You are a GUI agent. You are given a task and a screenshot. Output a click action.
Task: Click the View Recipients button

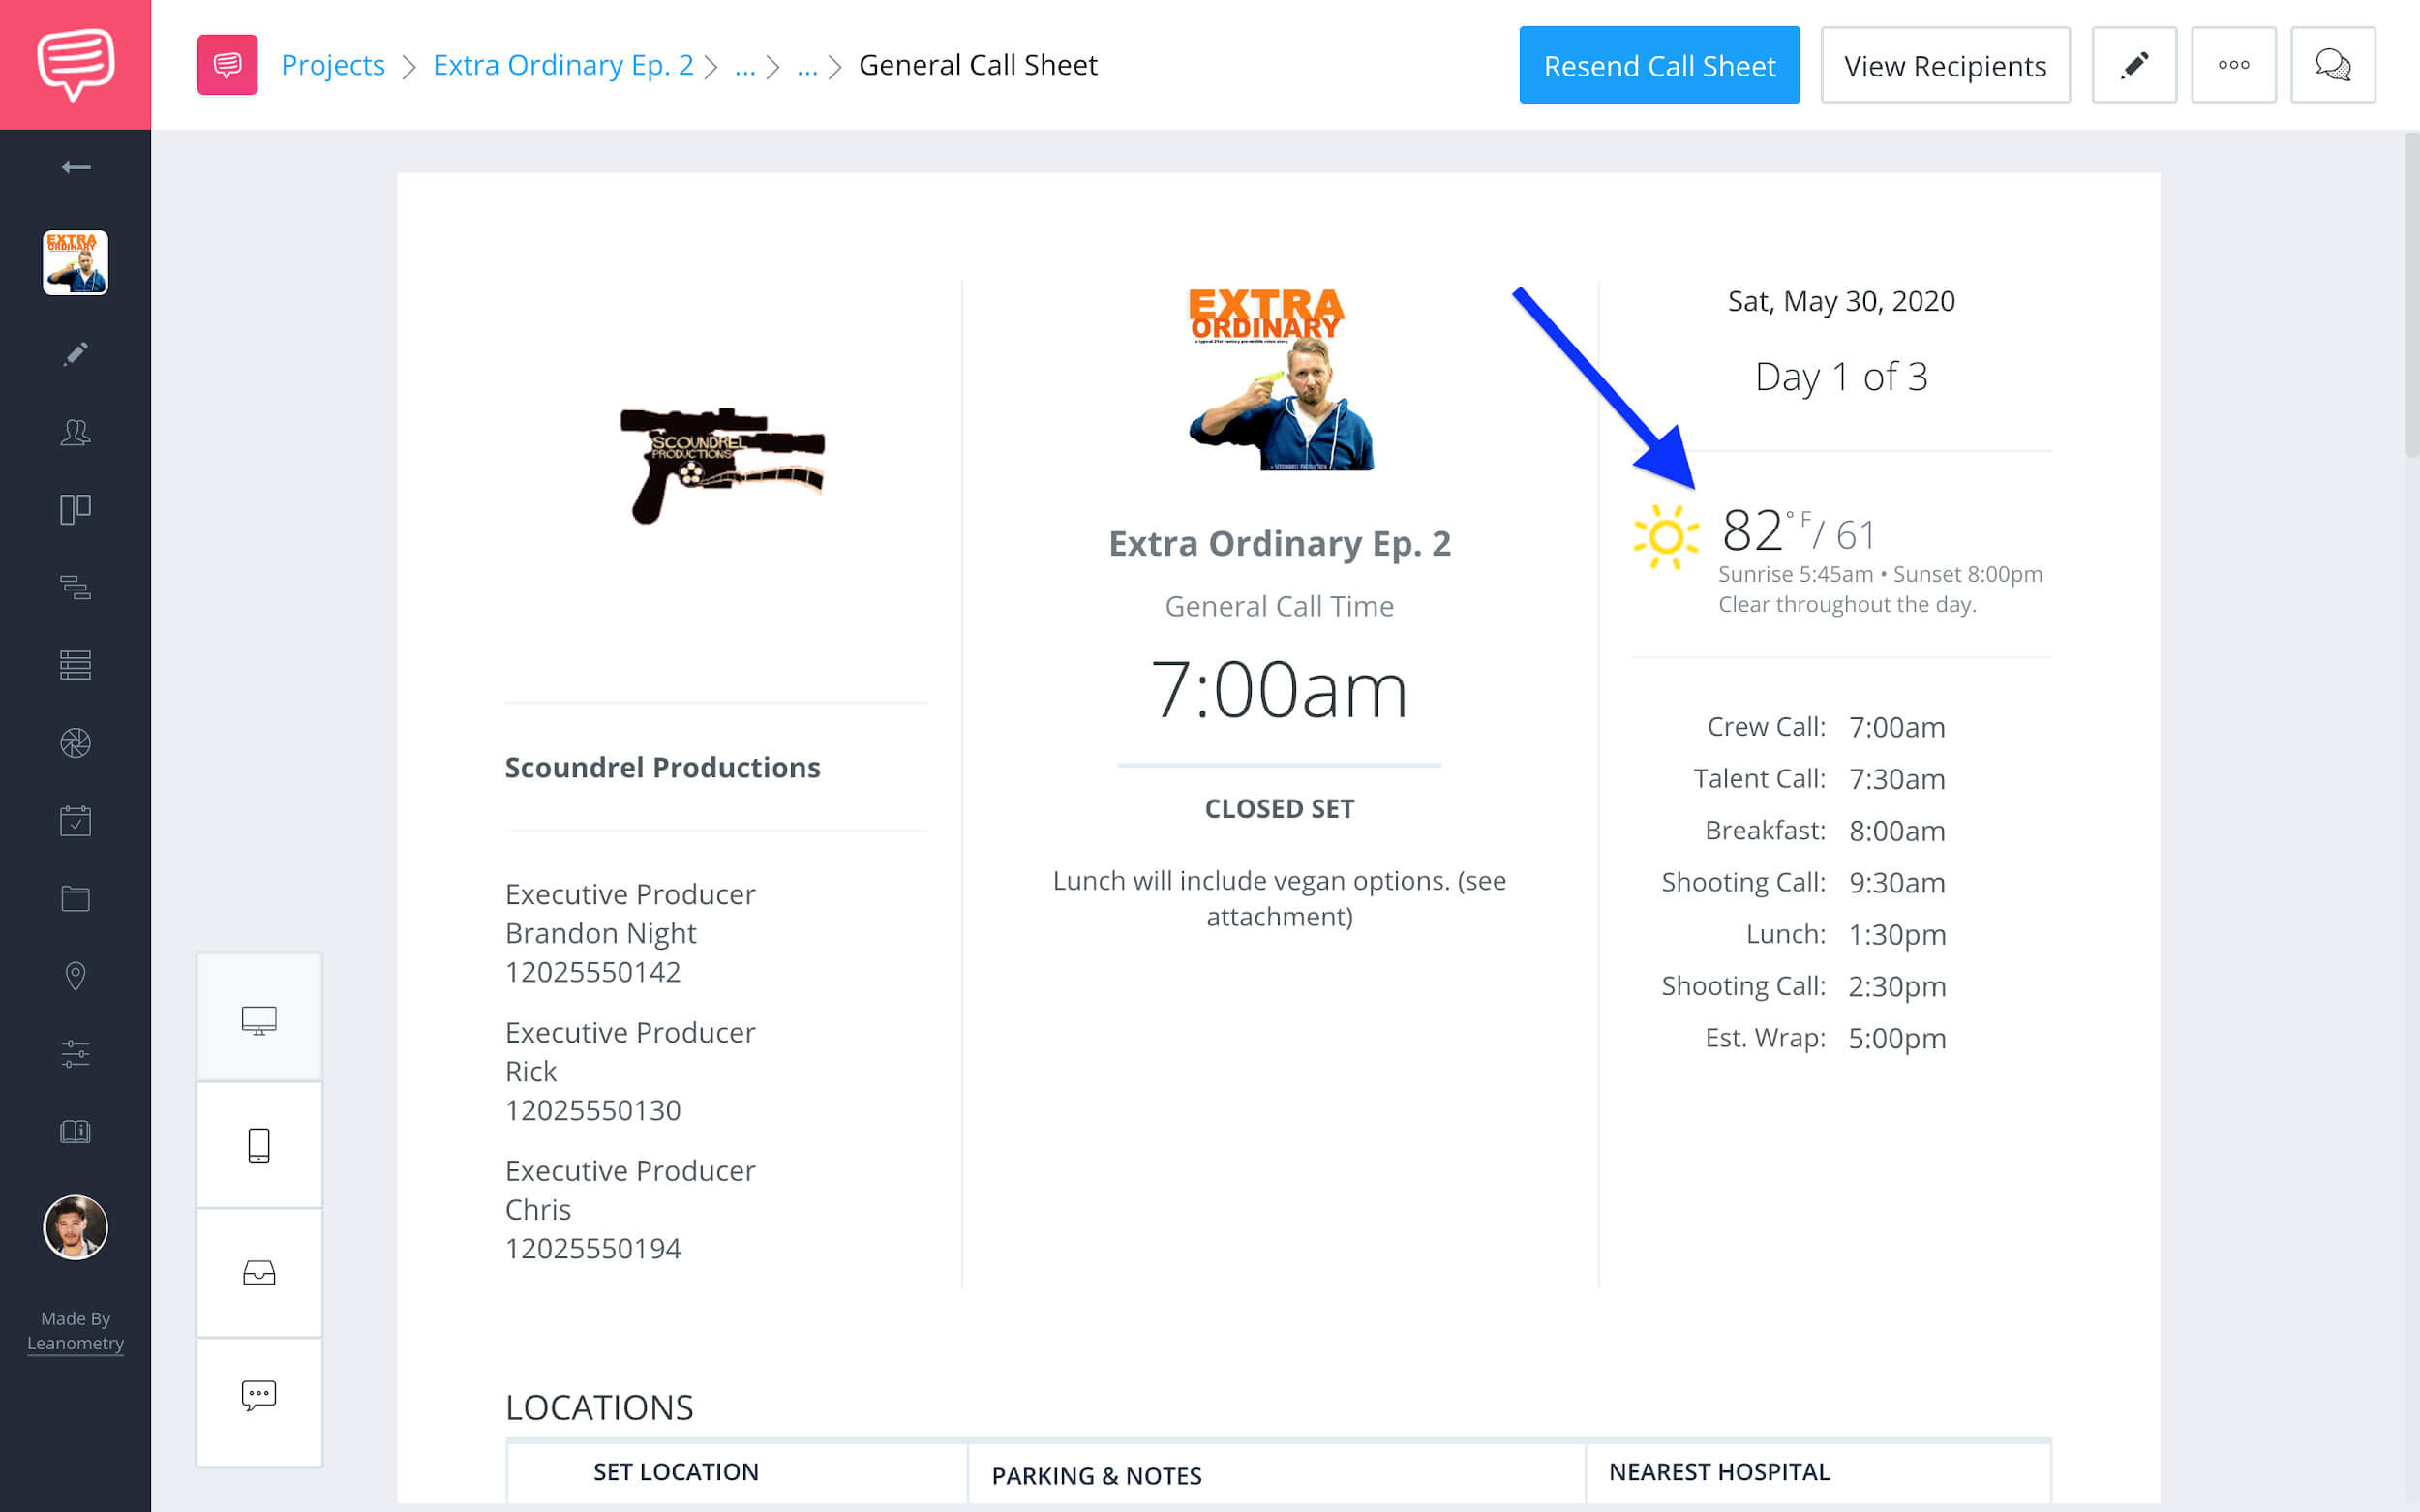[1945, 65]
